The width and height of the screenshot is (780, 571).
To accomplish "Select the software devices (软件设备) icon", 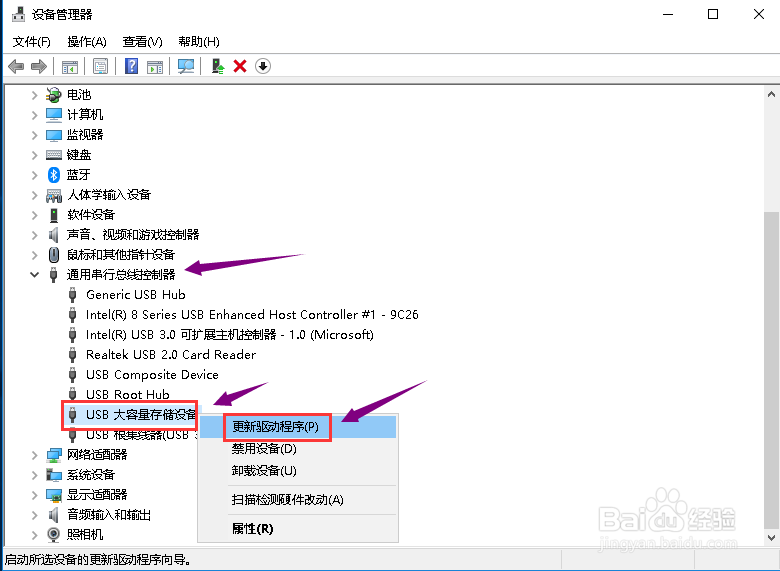I will pyautogui.click(x=54, y=215).
